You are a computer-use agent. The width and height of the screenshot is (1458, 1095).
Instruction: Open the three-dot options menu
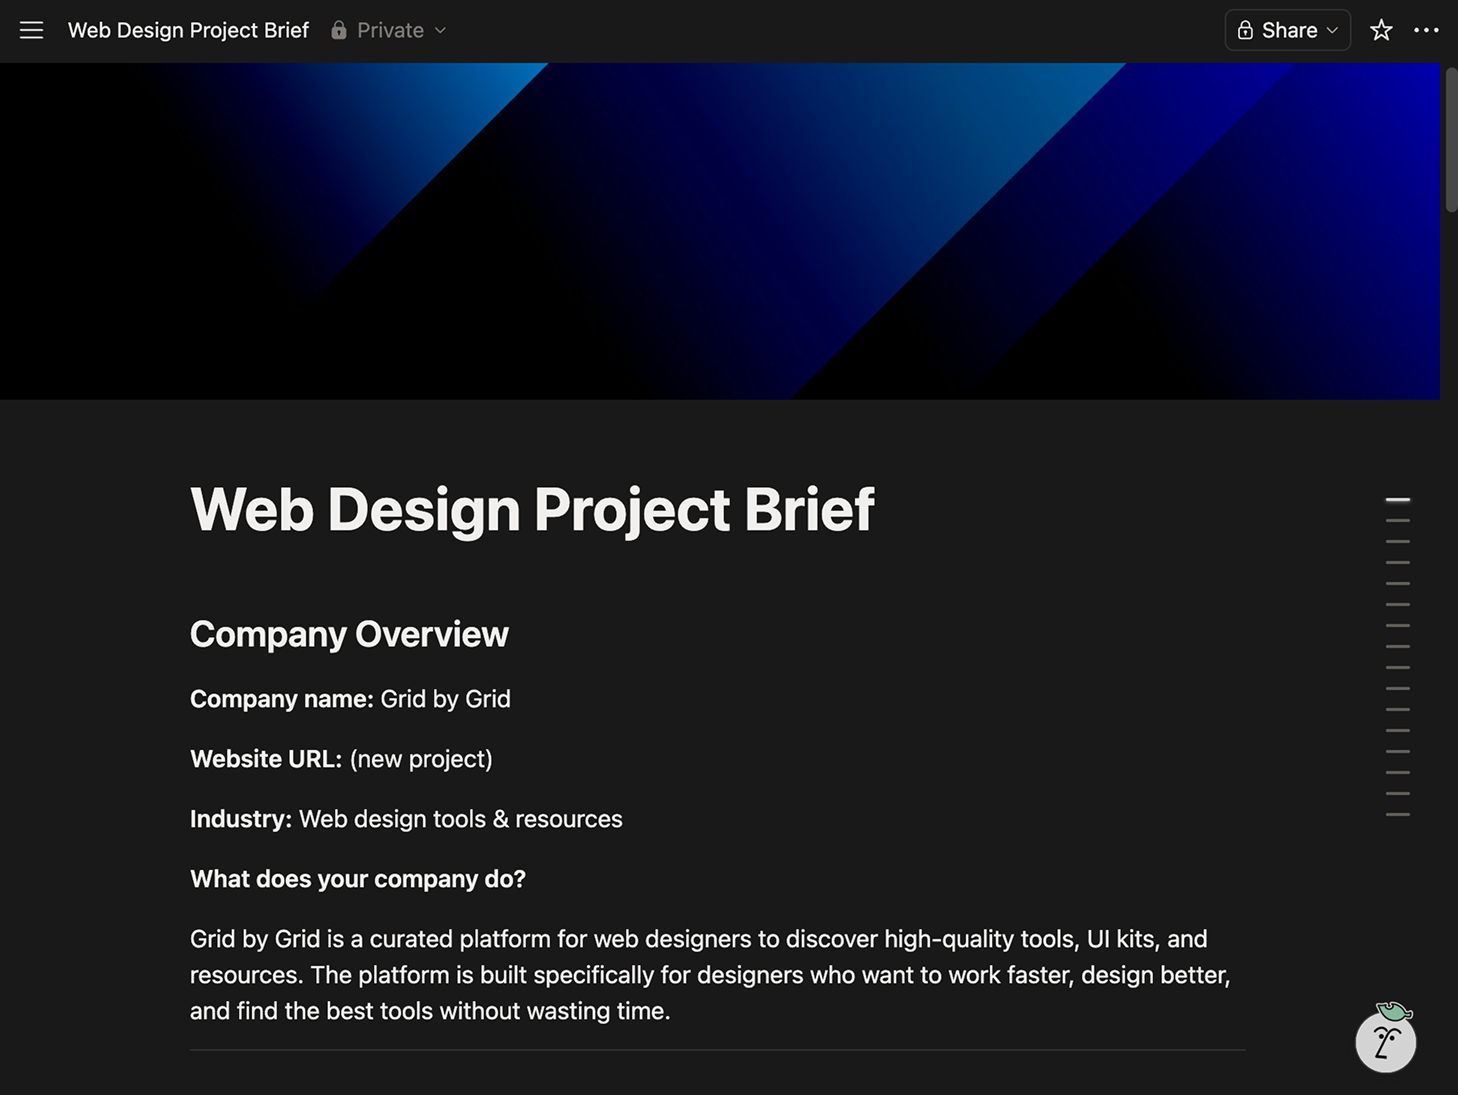[x=1426, y=30]
